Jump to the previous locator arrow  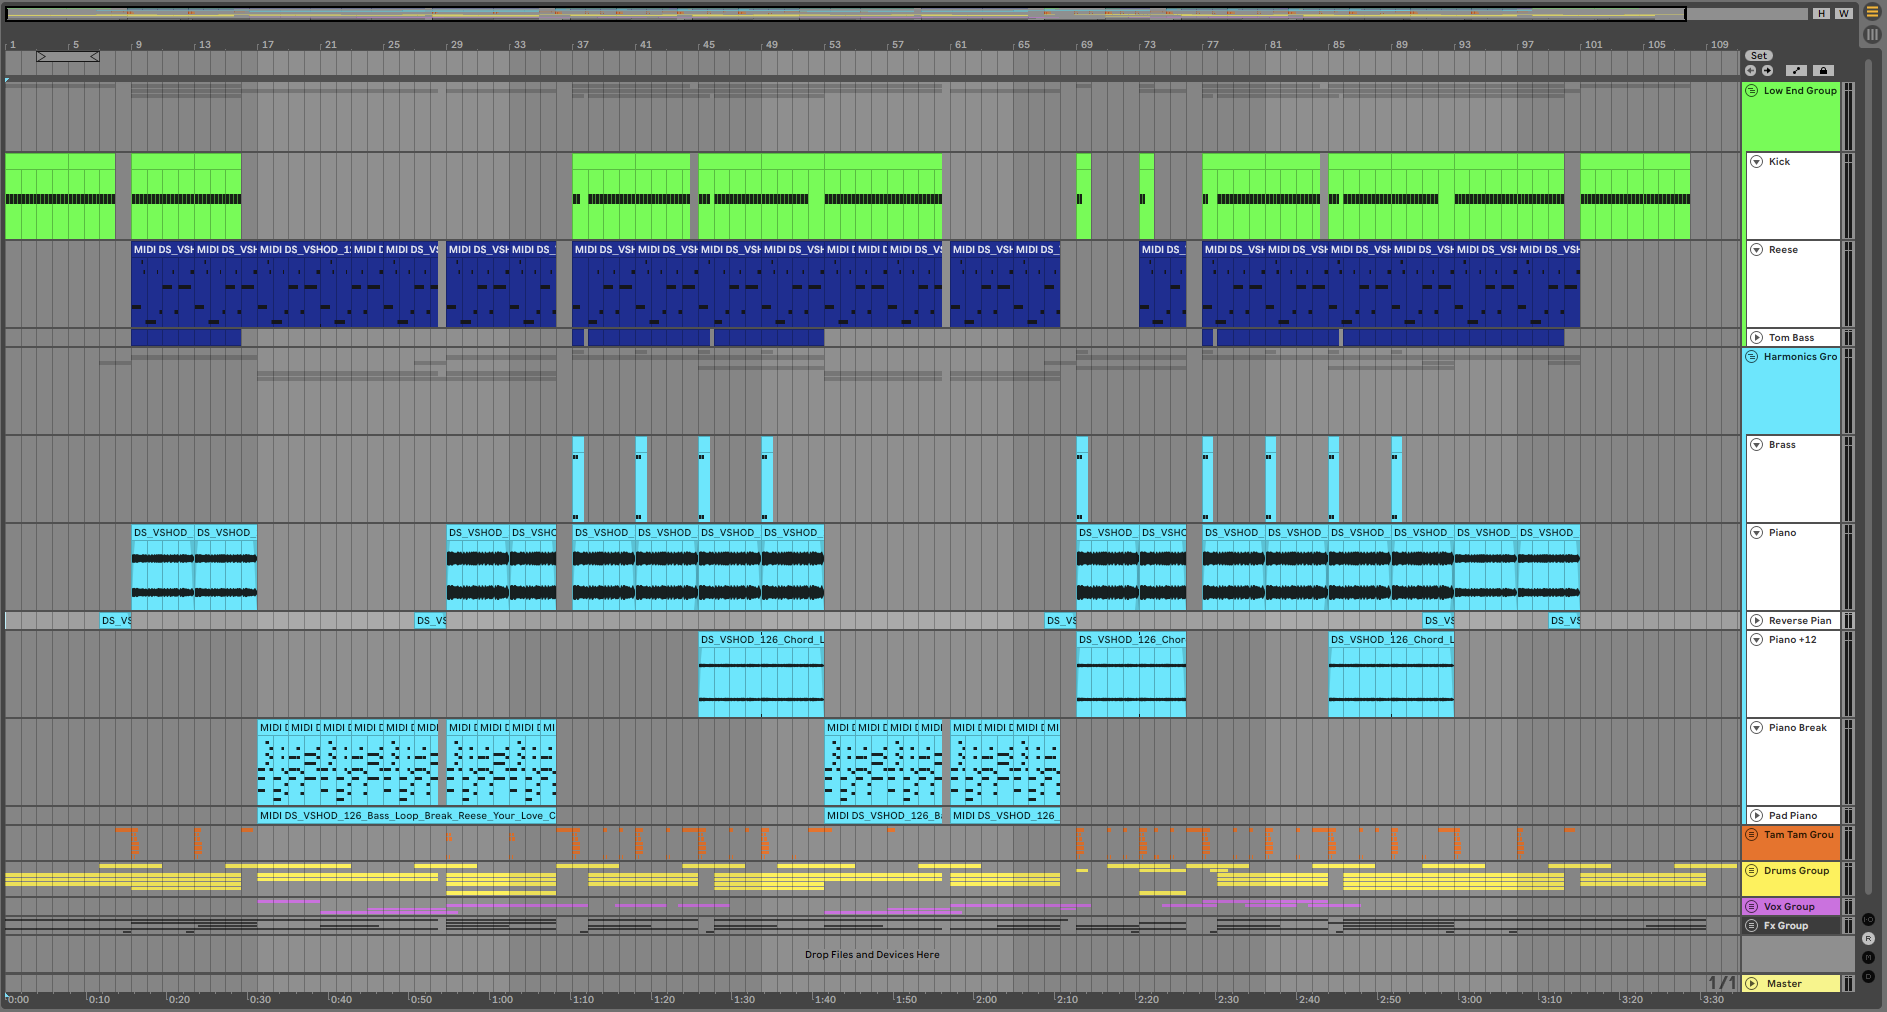pos(1750,71)
